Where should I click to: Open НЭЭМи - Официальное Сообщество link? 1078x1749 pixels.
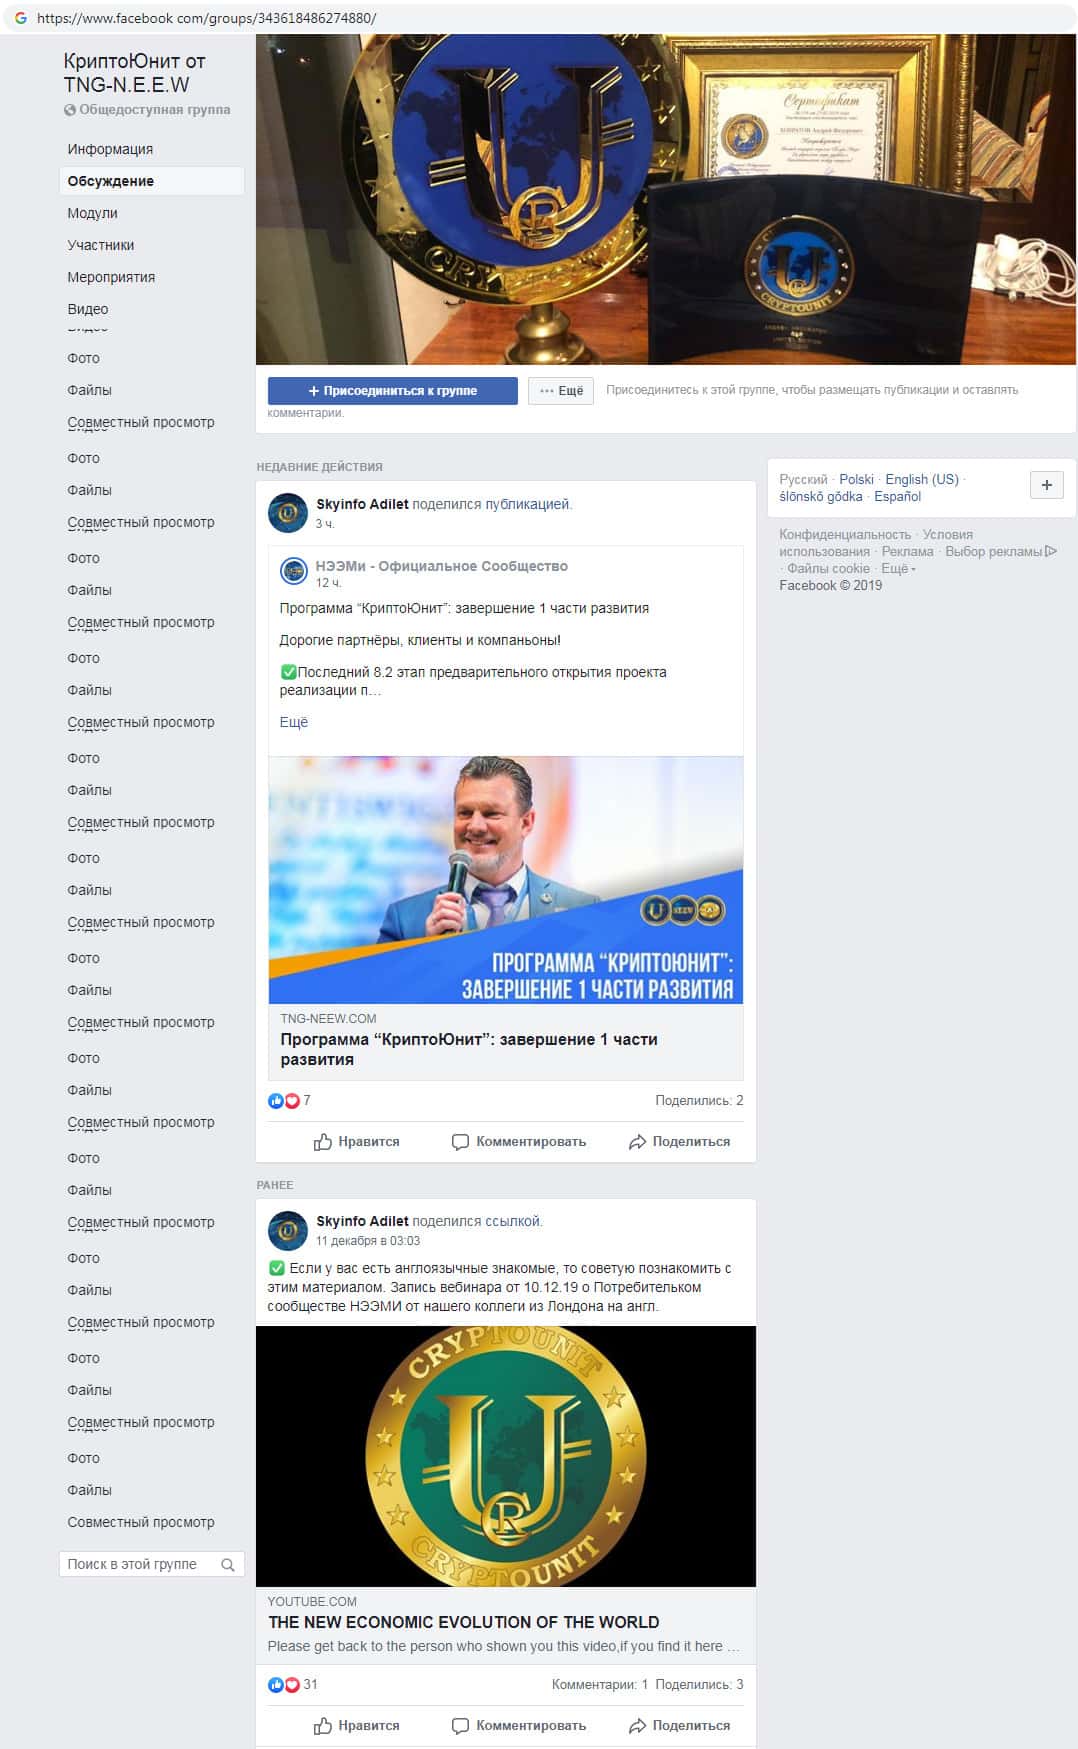[441, 566]
